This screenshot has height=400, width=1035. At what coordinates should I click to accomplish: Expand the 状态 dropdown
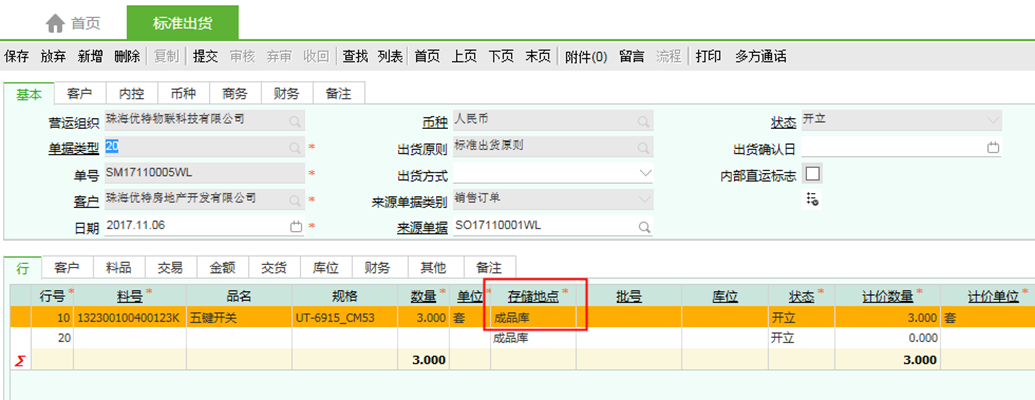point(992,121)
